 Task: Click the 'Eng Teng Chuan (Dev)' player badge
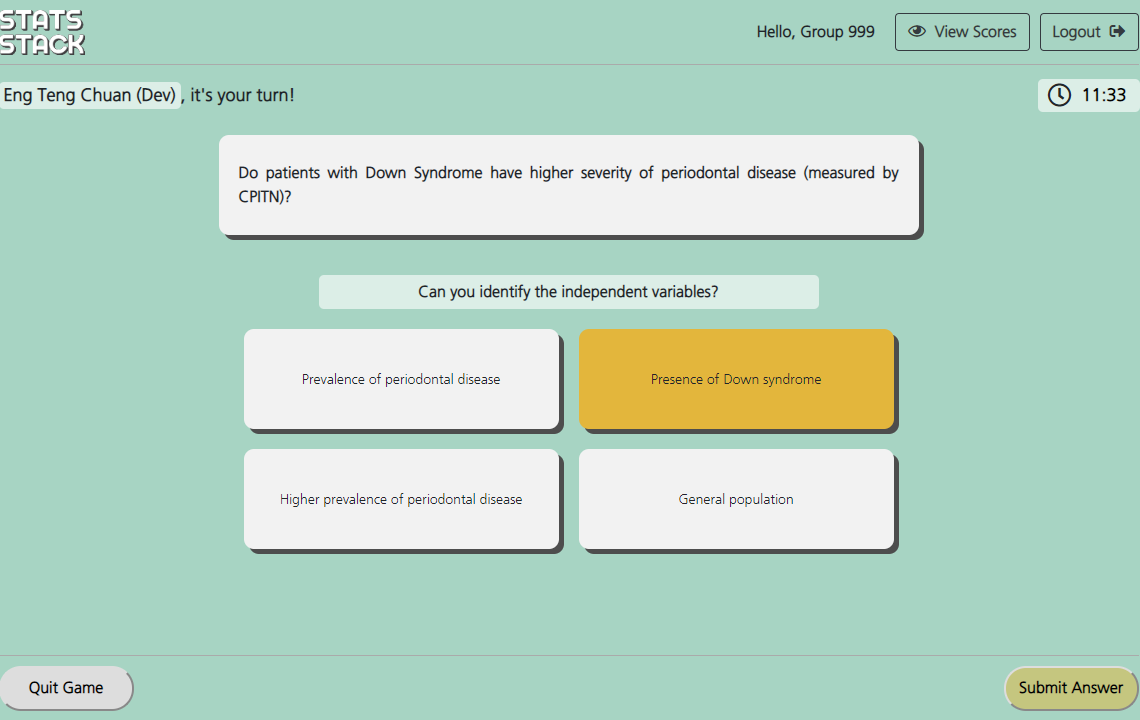coord(90,95)
